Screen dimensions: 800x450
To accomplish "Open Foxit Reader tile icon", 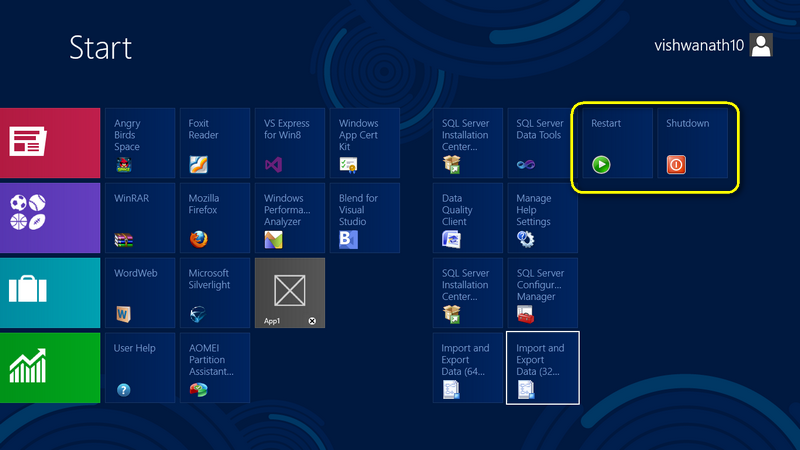I will point(198,164).
